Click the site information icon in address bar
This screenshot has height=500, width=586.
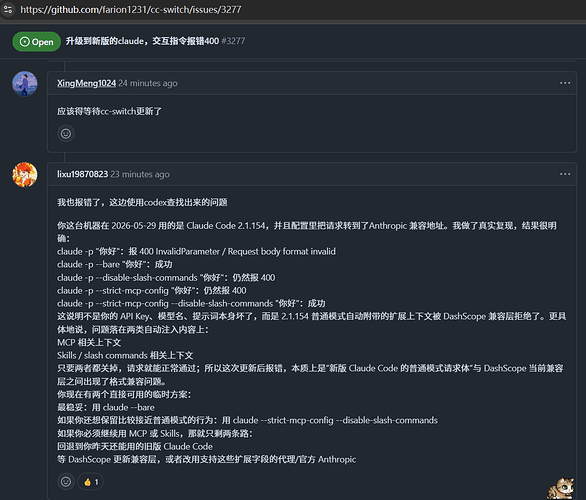pos(7,9)
